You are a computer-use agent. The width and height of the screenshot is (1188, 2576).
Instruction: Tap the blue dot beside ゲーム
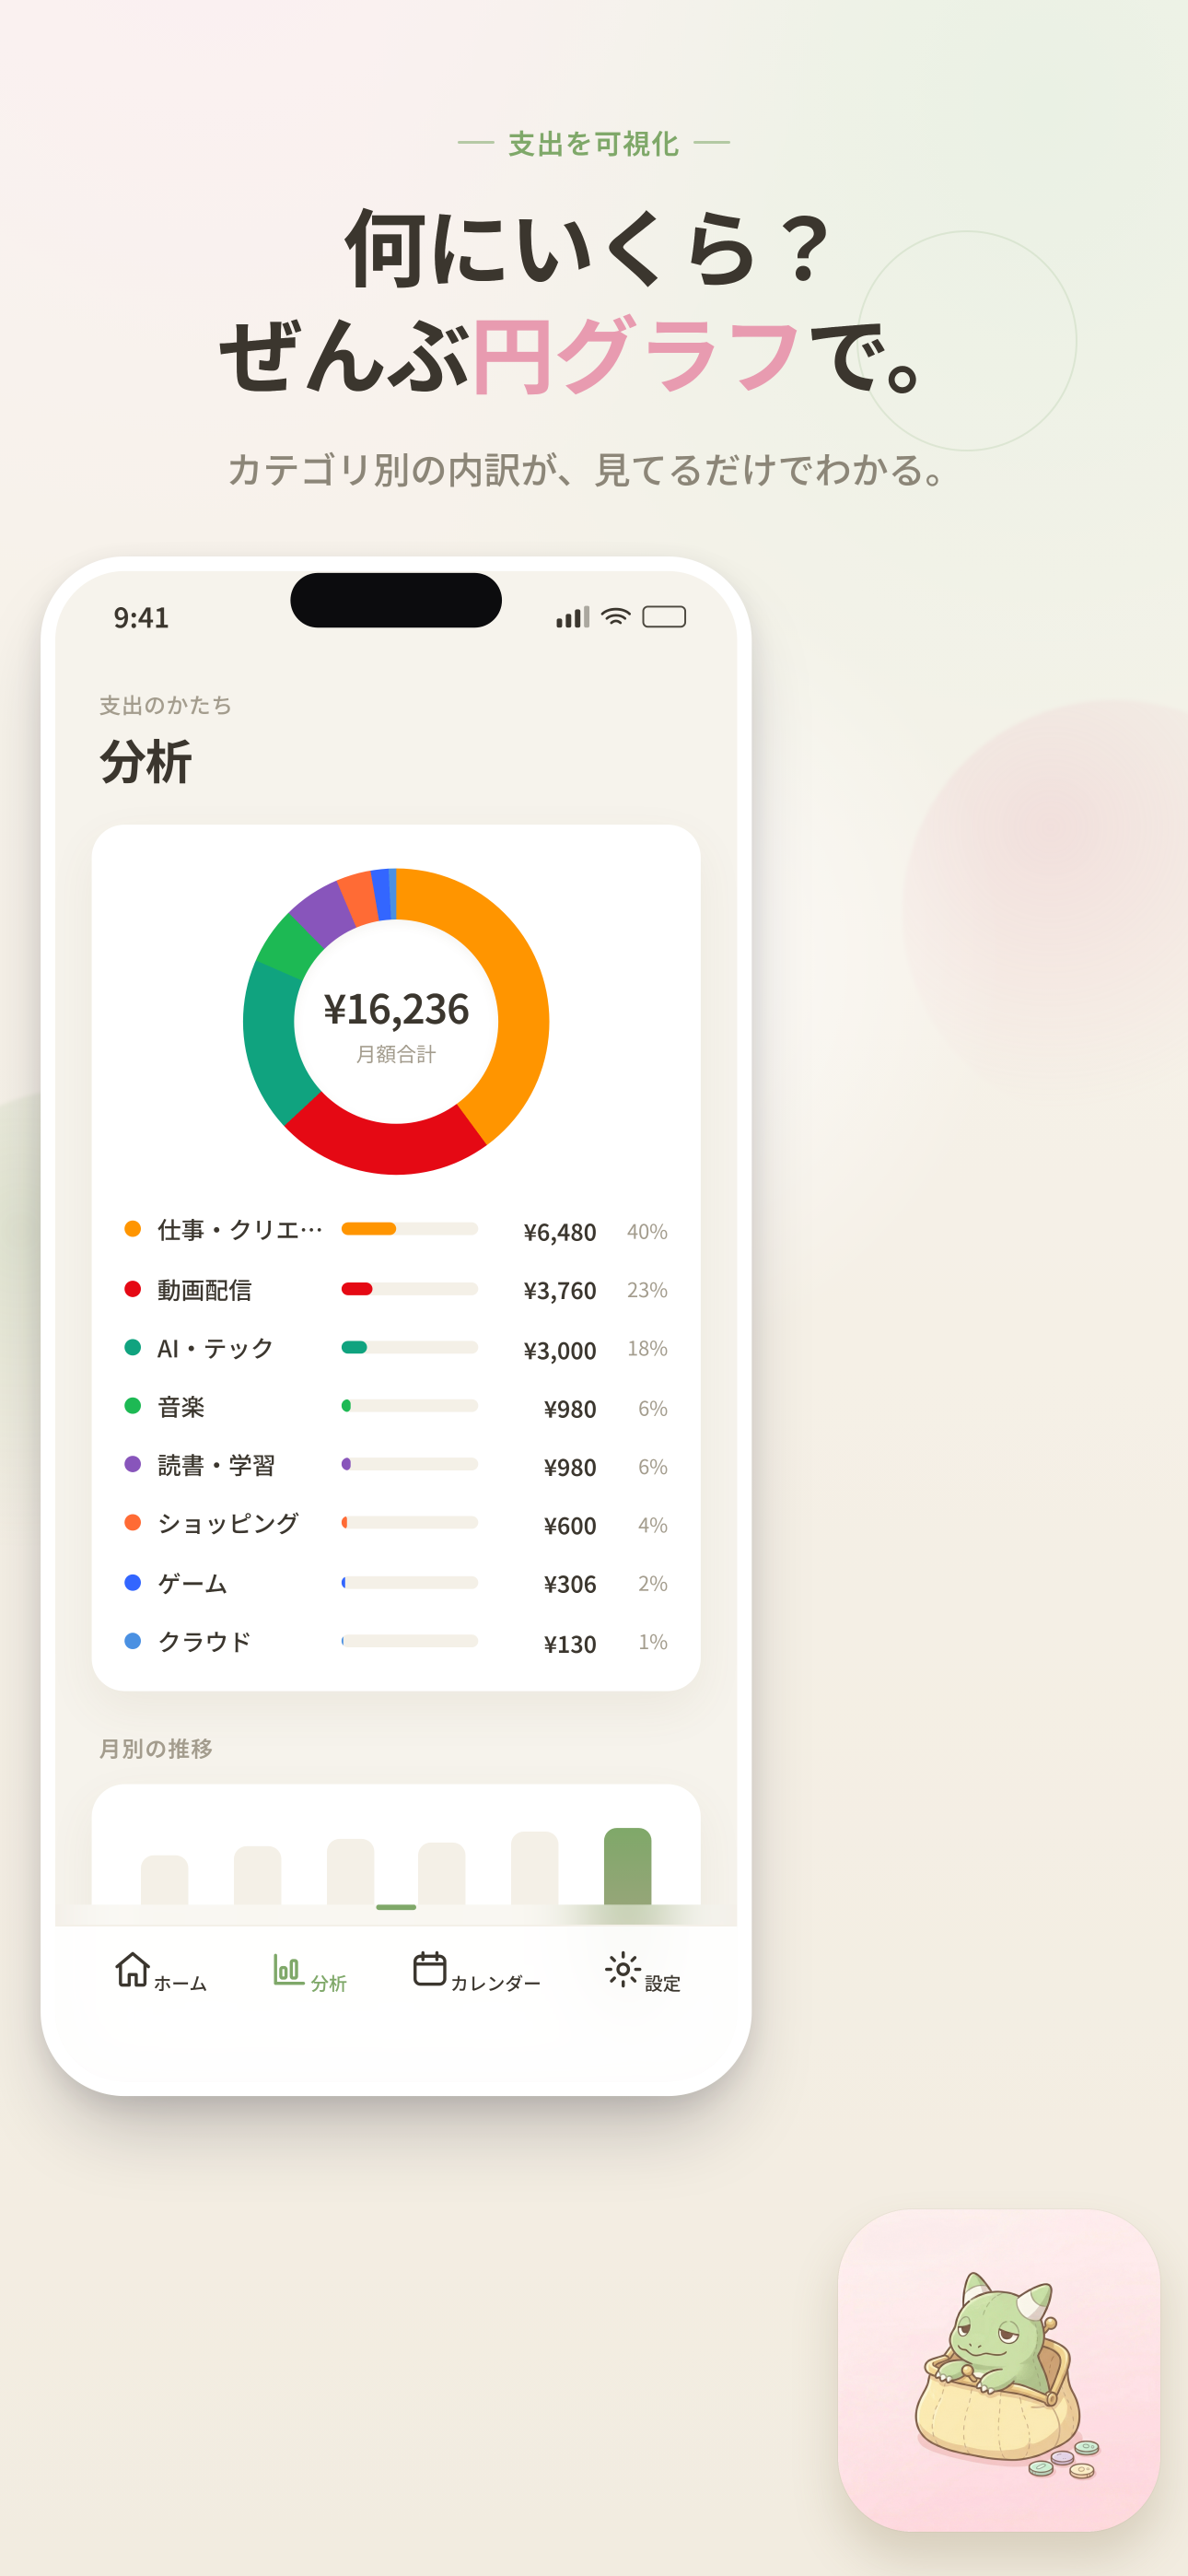(x=132, y=1582)
